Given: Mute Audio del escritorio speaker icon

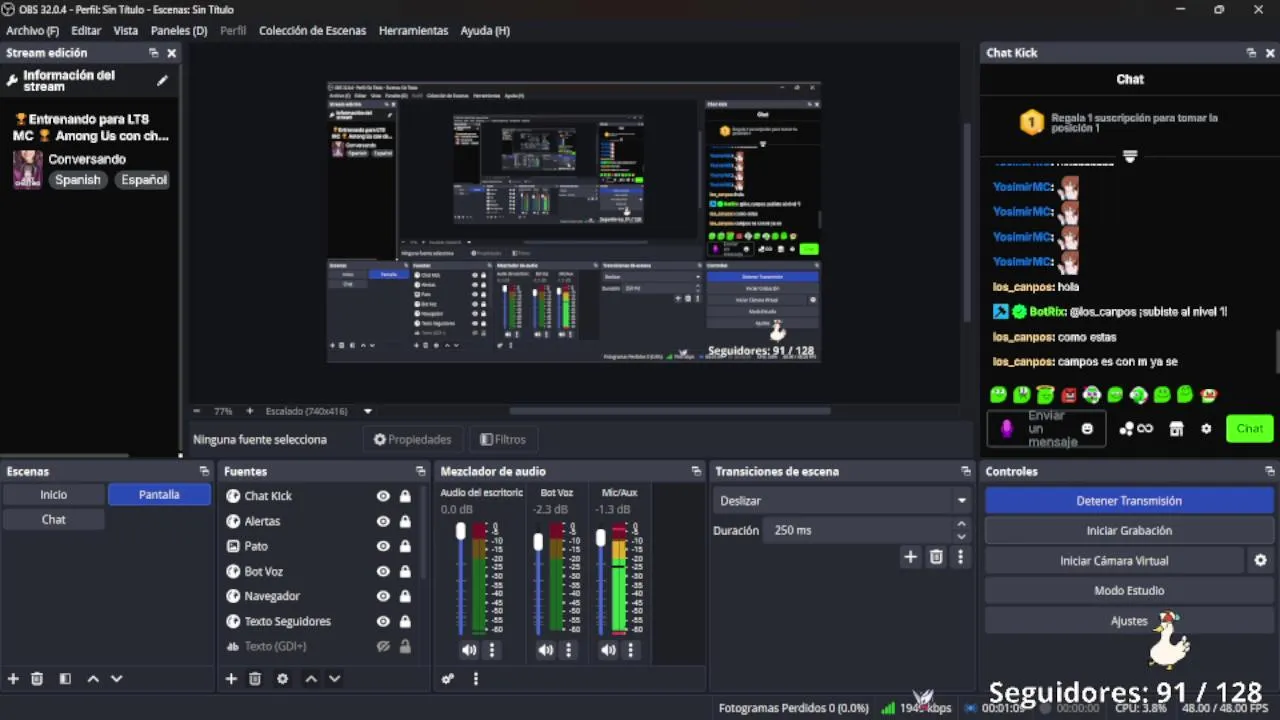Looking at the screenshot, I should 469,650.
